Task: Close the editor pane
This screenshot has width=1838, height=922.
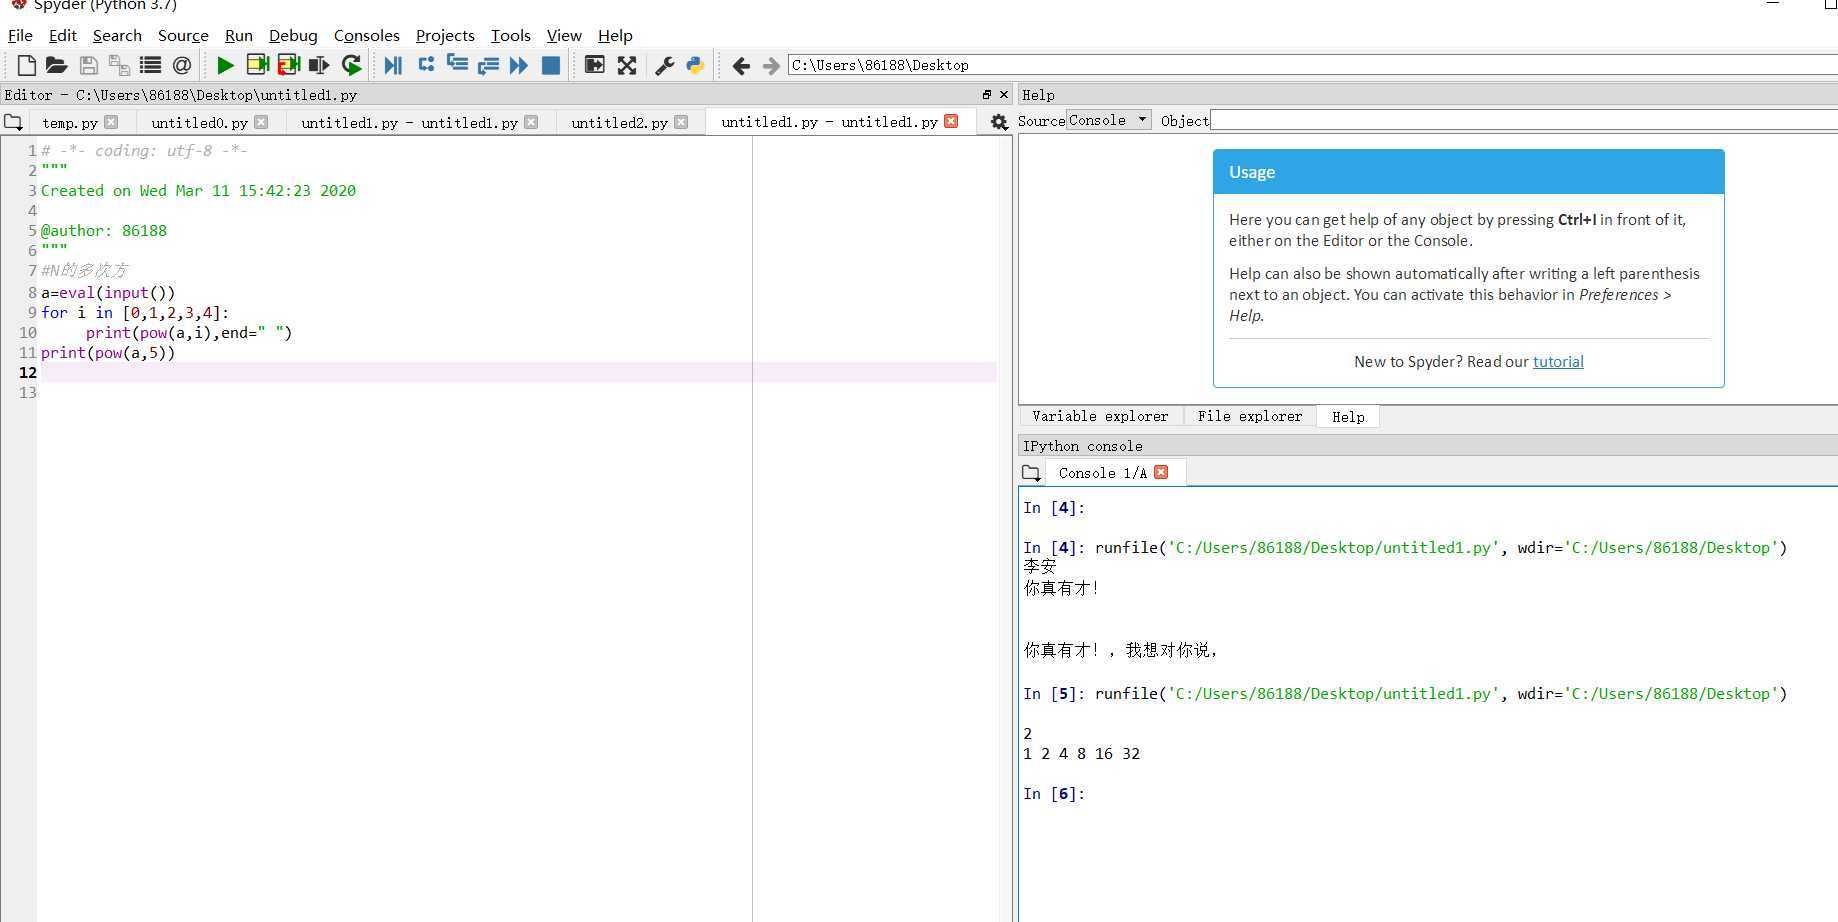Action: click(x=1004, y=94)
